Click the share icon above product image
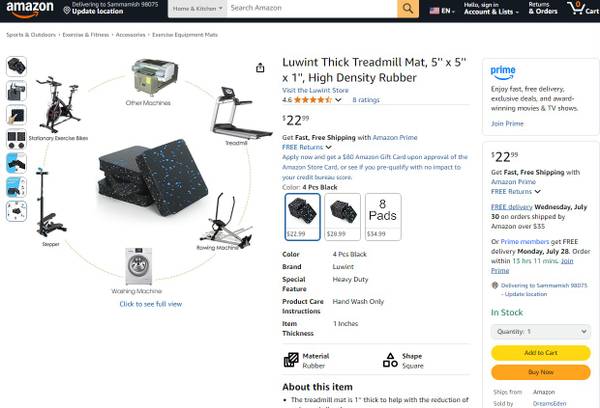Image resolution: width=600 pixels, height=408 pixels. [260, 68]
